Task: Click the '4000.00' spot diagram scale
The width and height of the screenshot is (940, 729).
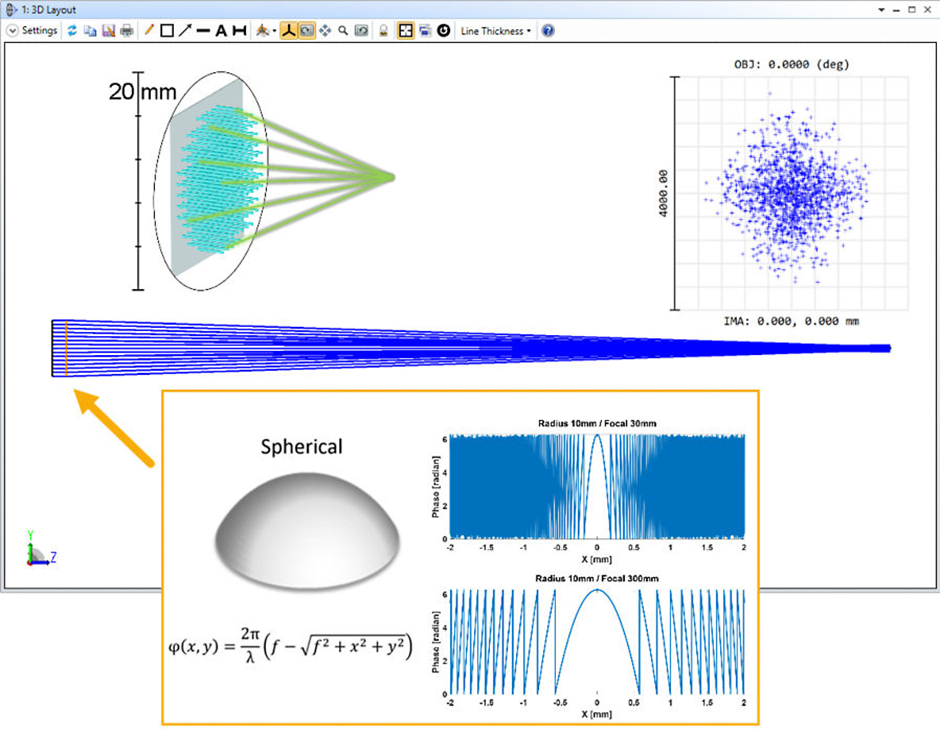Action: click(x=662, y=194)
